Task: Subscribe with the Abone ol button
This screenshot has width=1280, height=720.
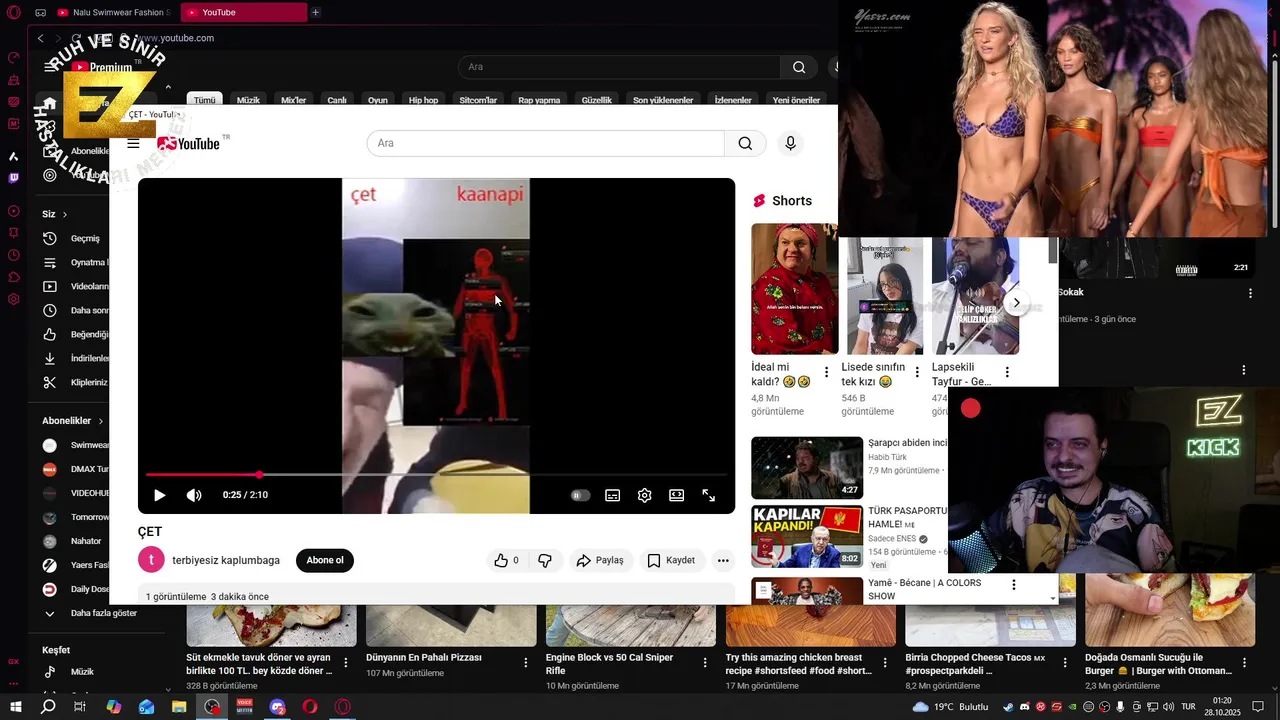Action: click(x=325, y=560)
